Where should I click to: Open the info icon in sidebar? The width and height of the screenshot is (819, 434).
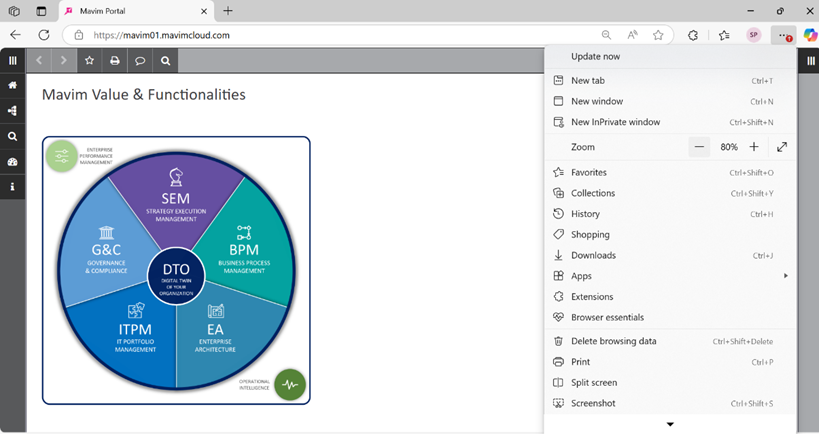click(x=13, y=186)
